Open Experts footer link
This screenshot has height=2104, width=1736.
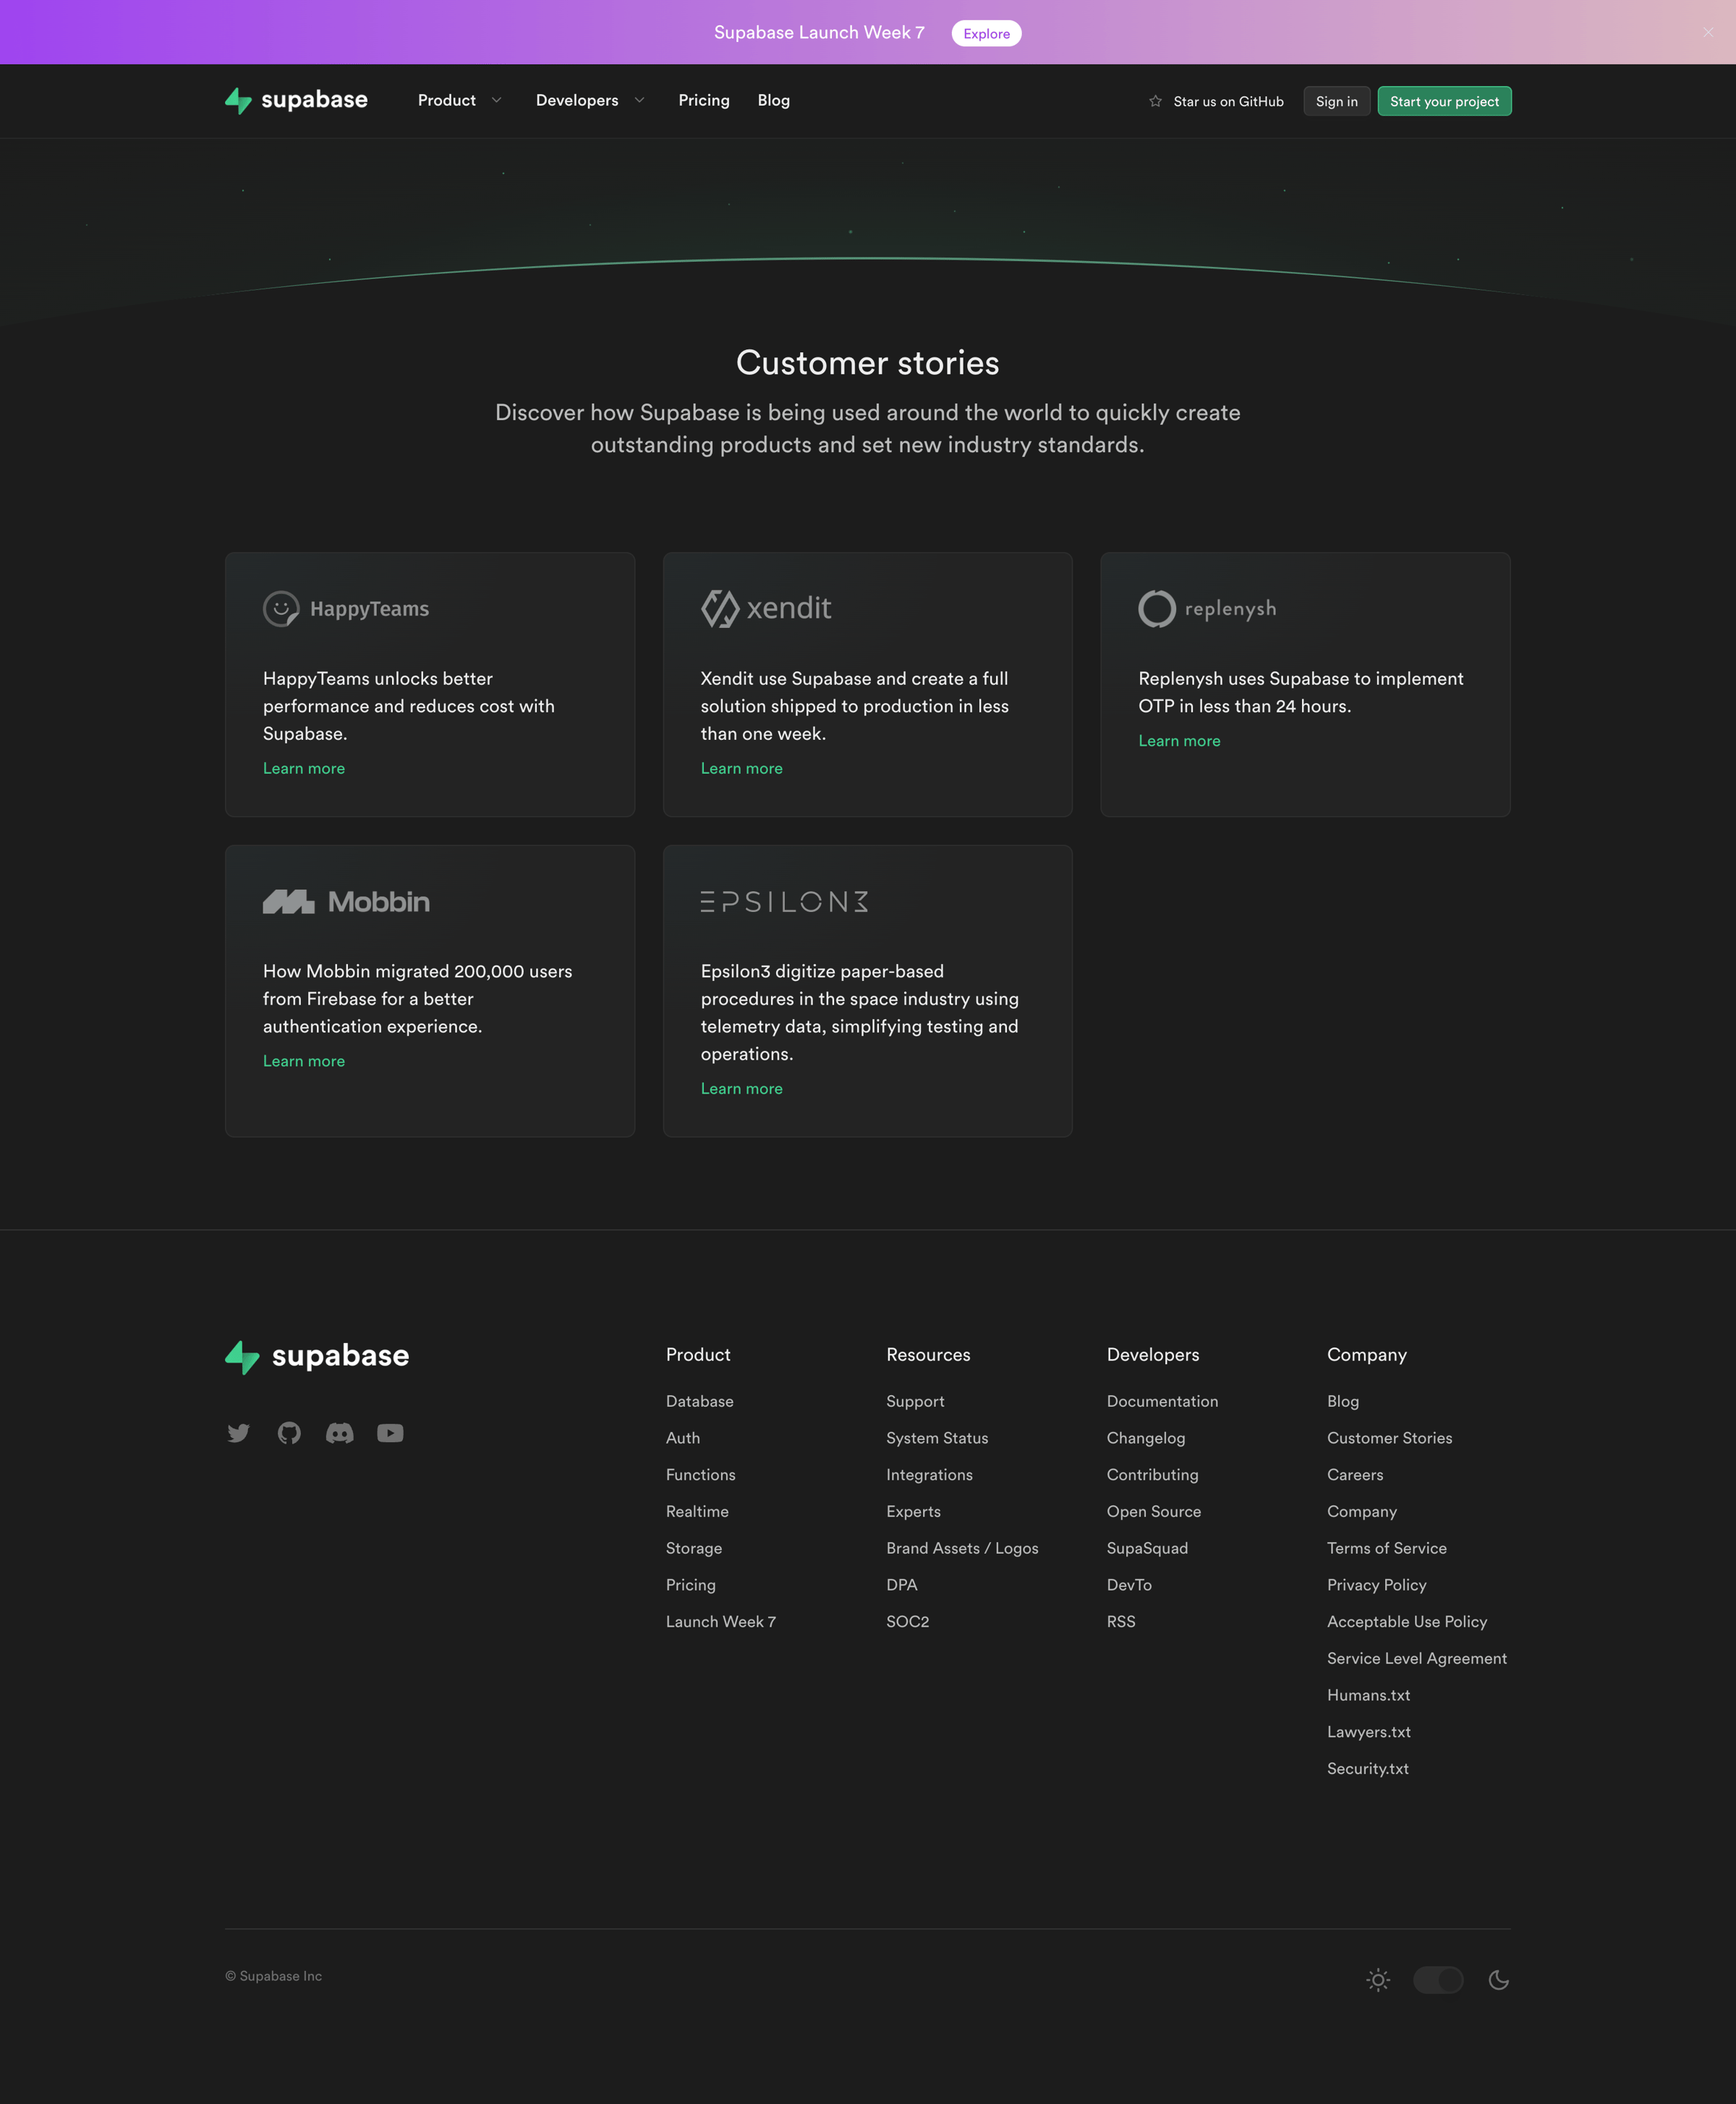pyautogui.click(x=913, y=1511)
